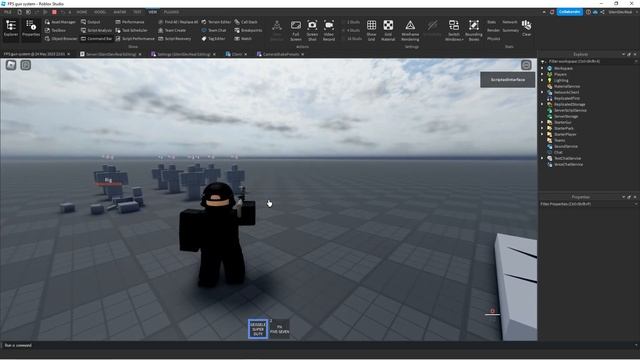Toggle Wireframe Rendering
This screenshot has width=640, height=360.
click(x=410, y=30)
